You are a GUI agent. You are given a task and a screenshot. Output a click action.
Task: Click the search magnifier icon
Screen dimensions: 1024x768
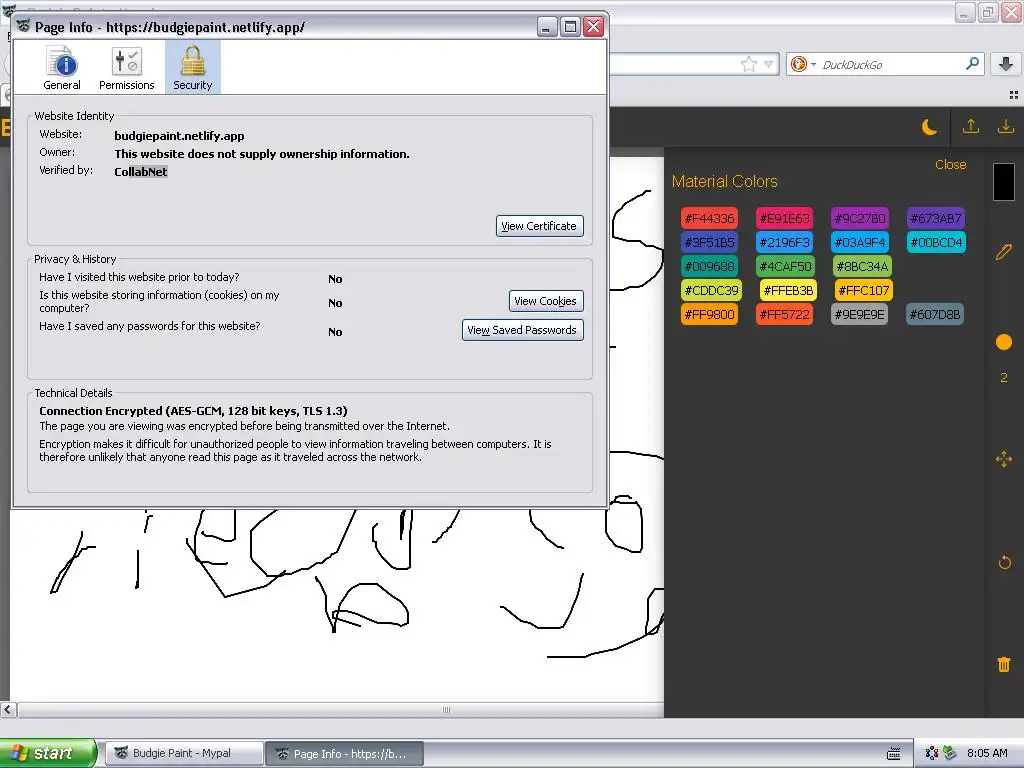pyautogui.click(x=972, y=64)
